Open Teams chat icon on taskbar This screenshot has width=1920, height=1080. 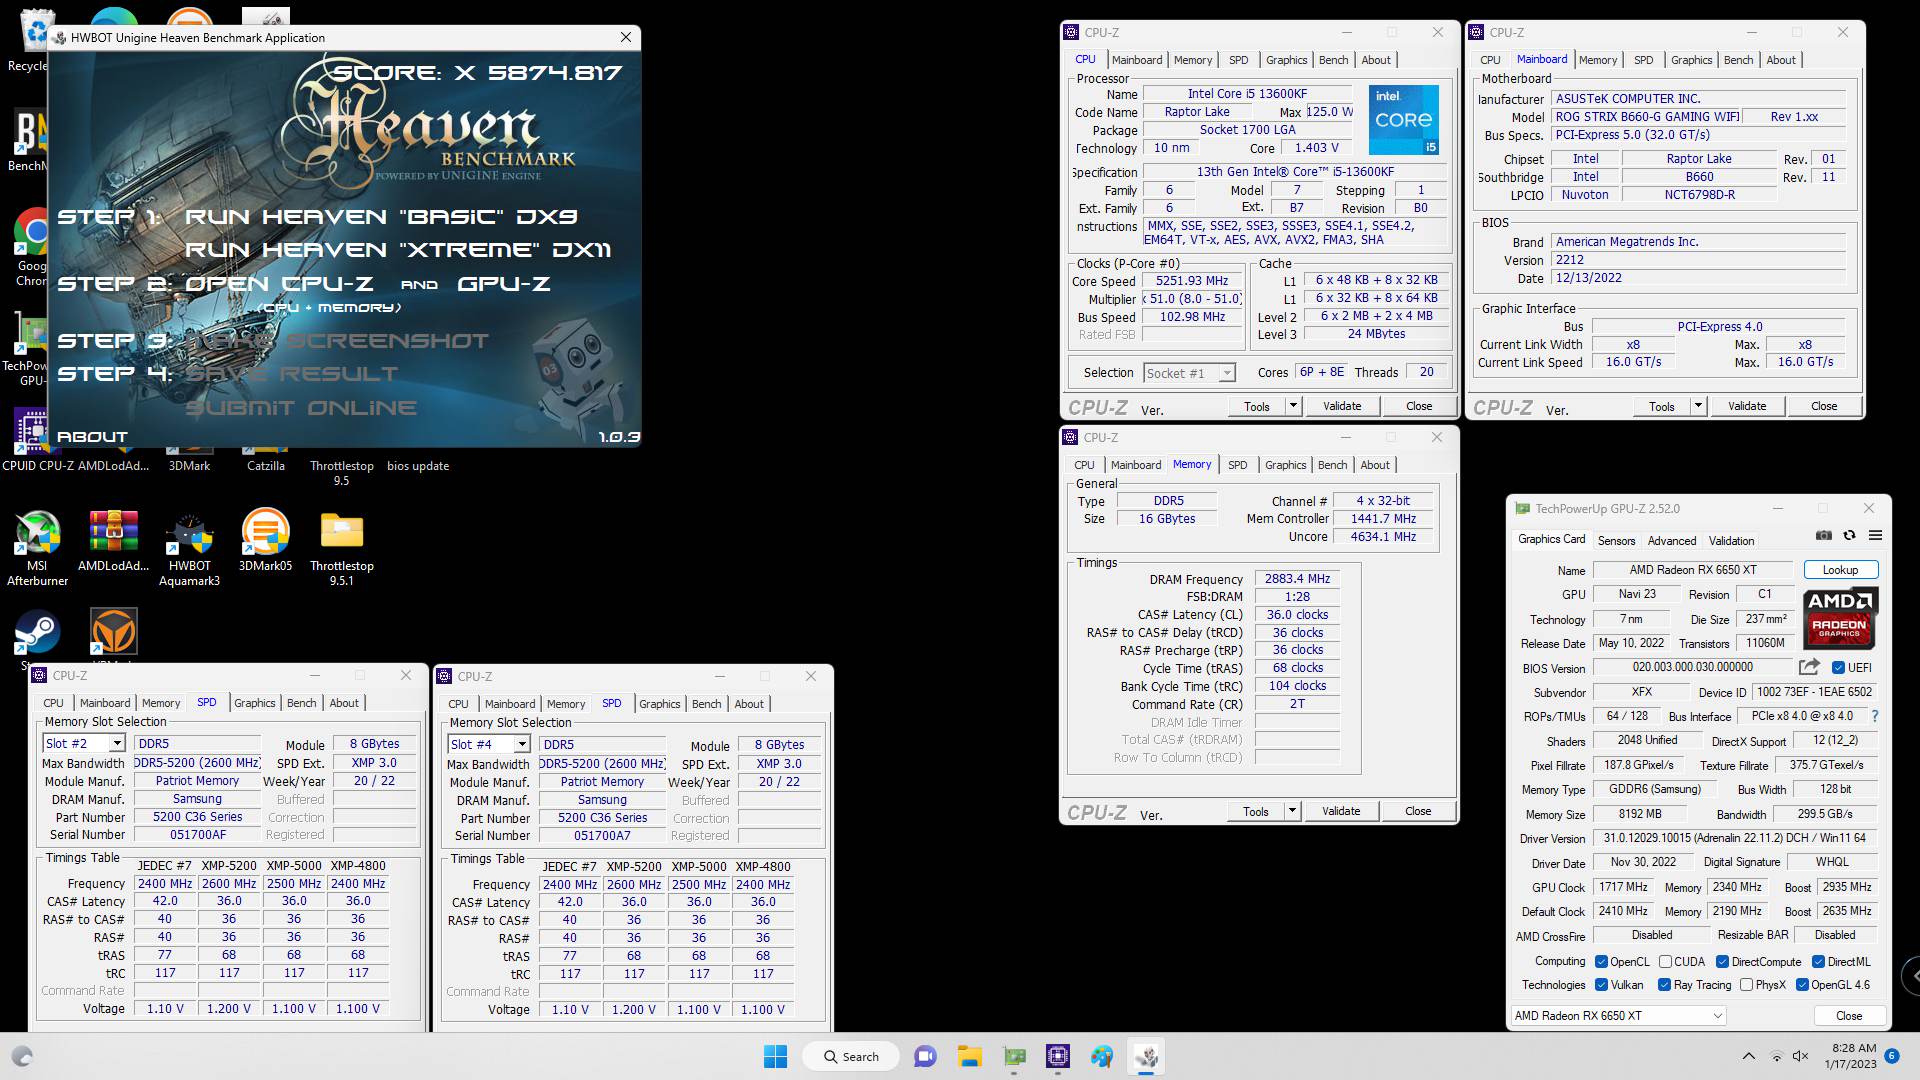coord(925,1056)
